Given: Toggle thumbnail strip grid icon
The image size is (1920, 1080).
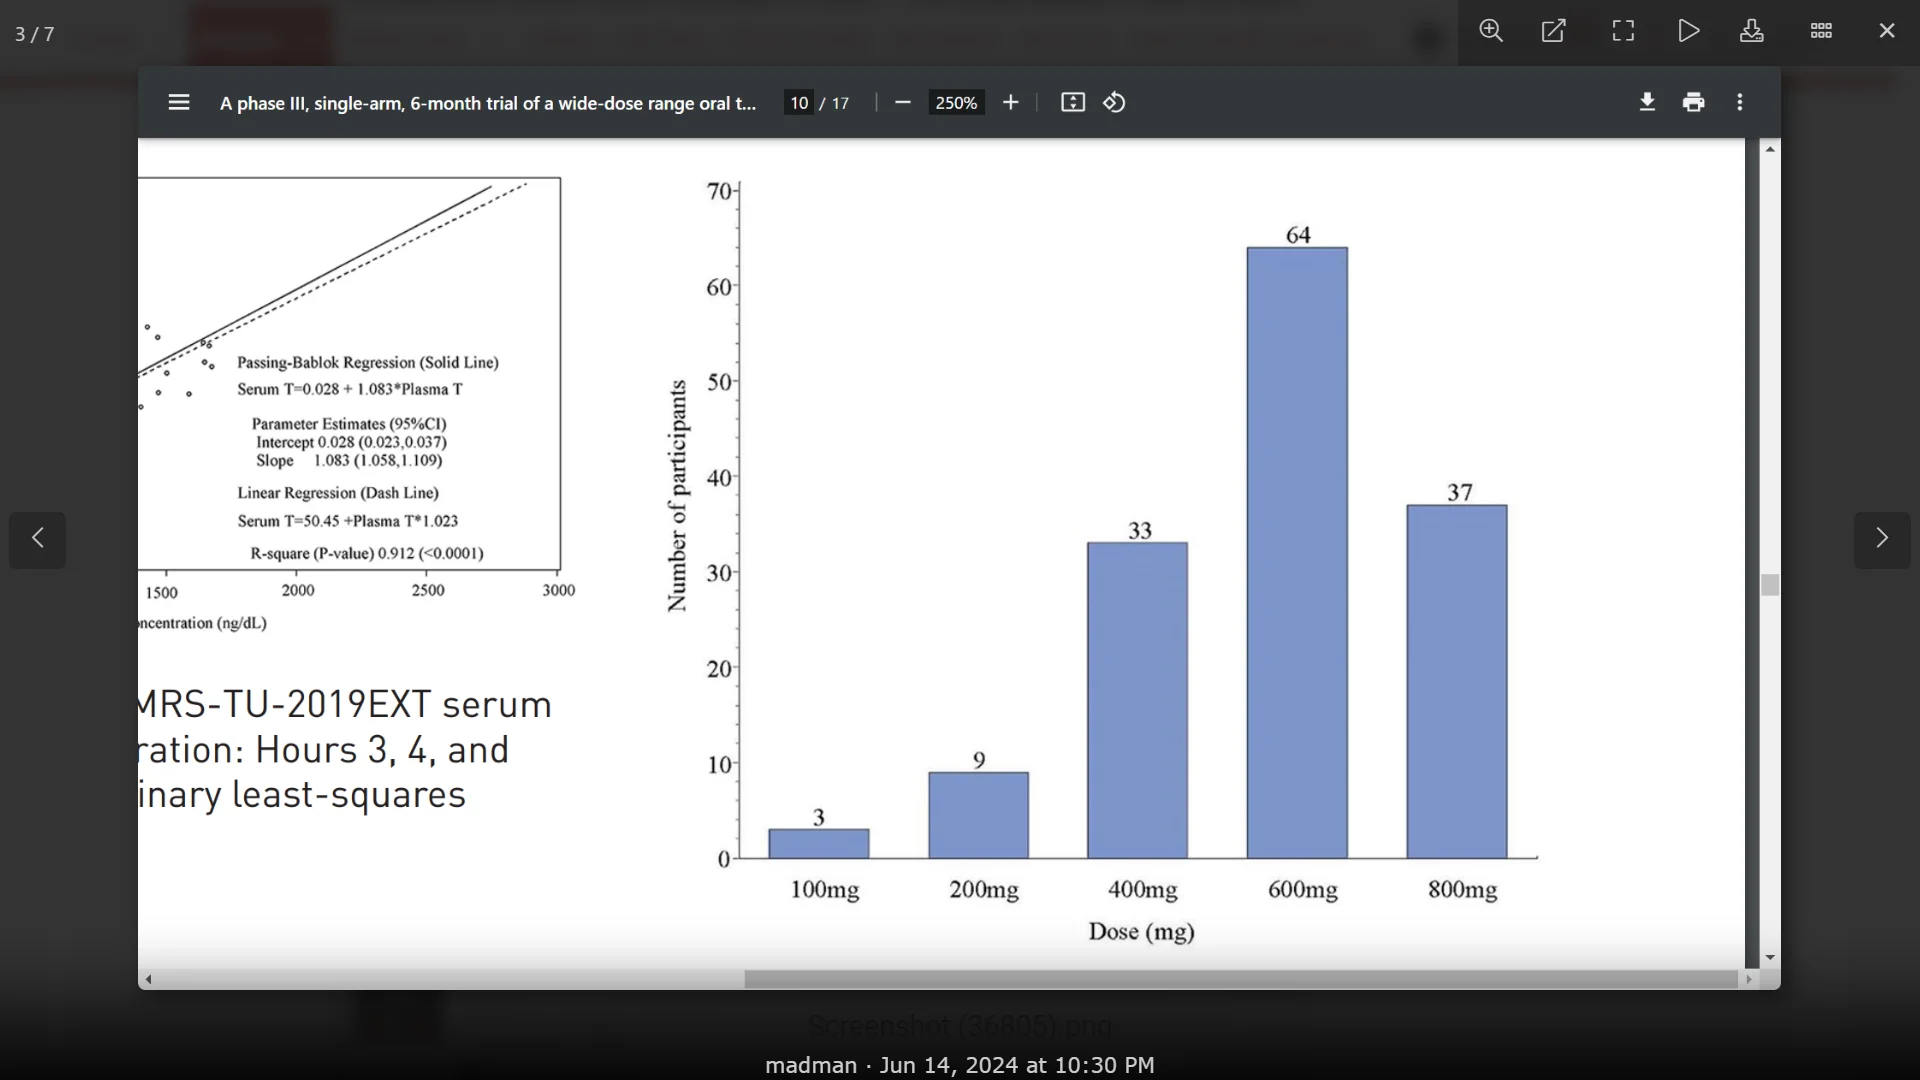Looking at the screenshot, I should [x=1822, y=32].
